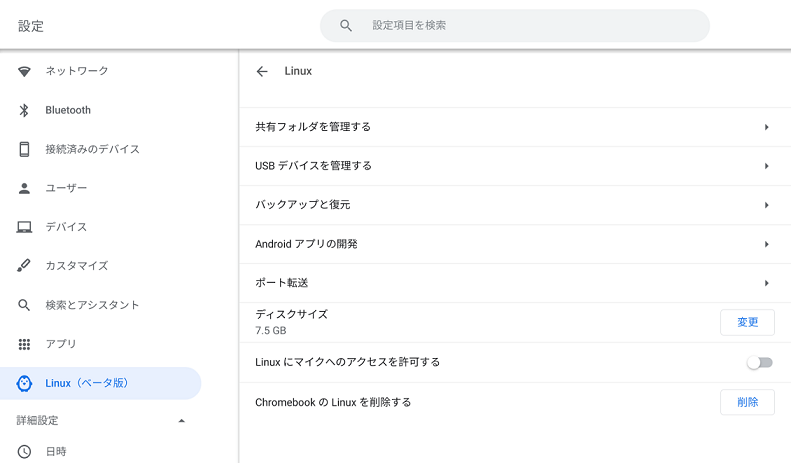Open バックアップと復元 arrow
This screenshot has width=791, height=463.
point(766,205)
